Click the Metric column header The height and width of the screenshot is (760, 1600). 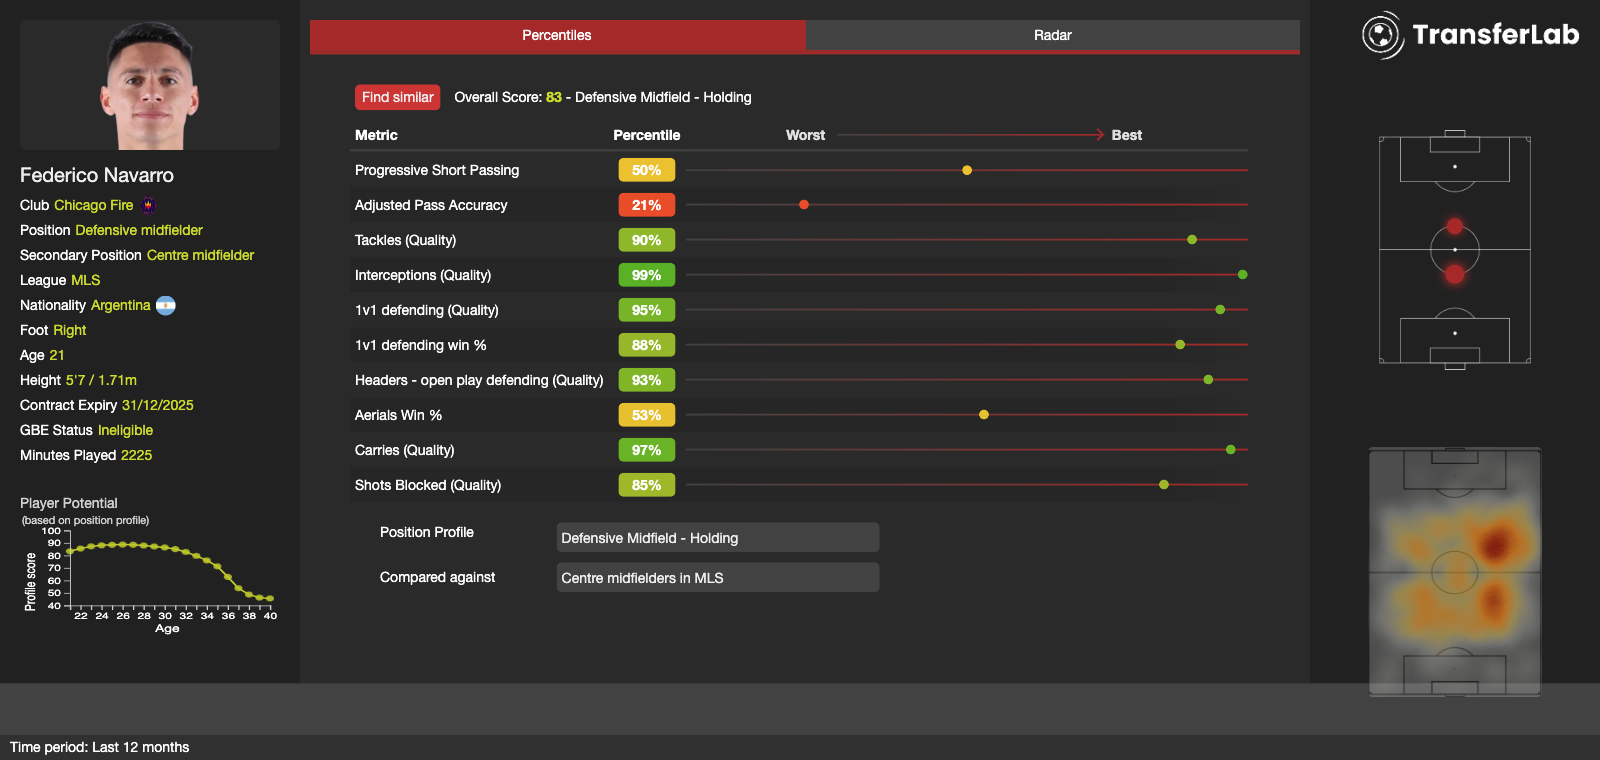[376, 135]
